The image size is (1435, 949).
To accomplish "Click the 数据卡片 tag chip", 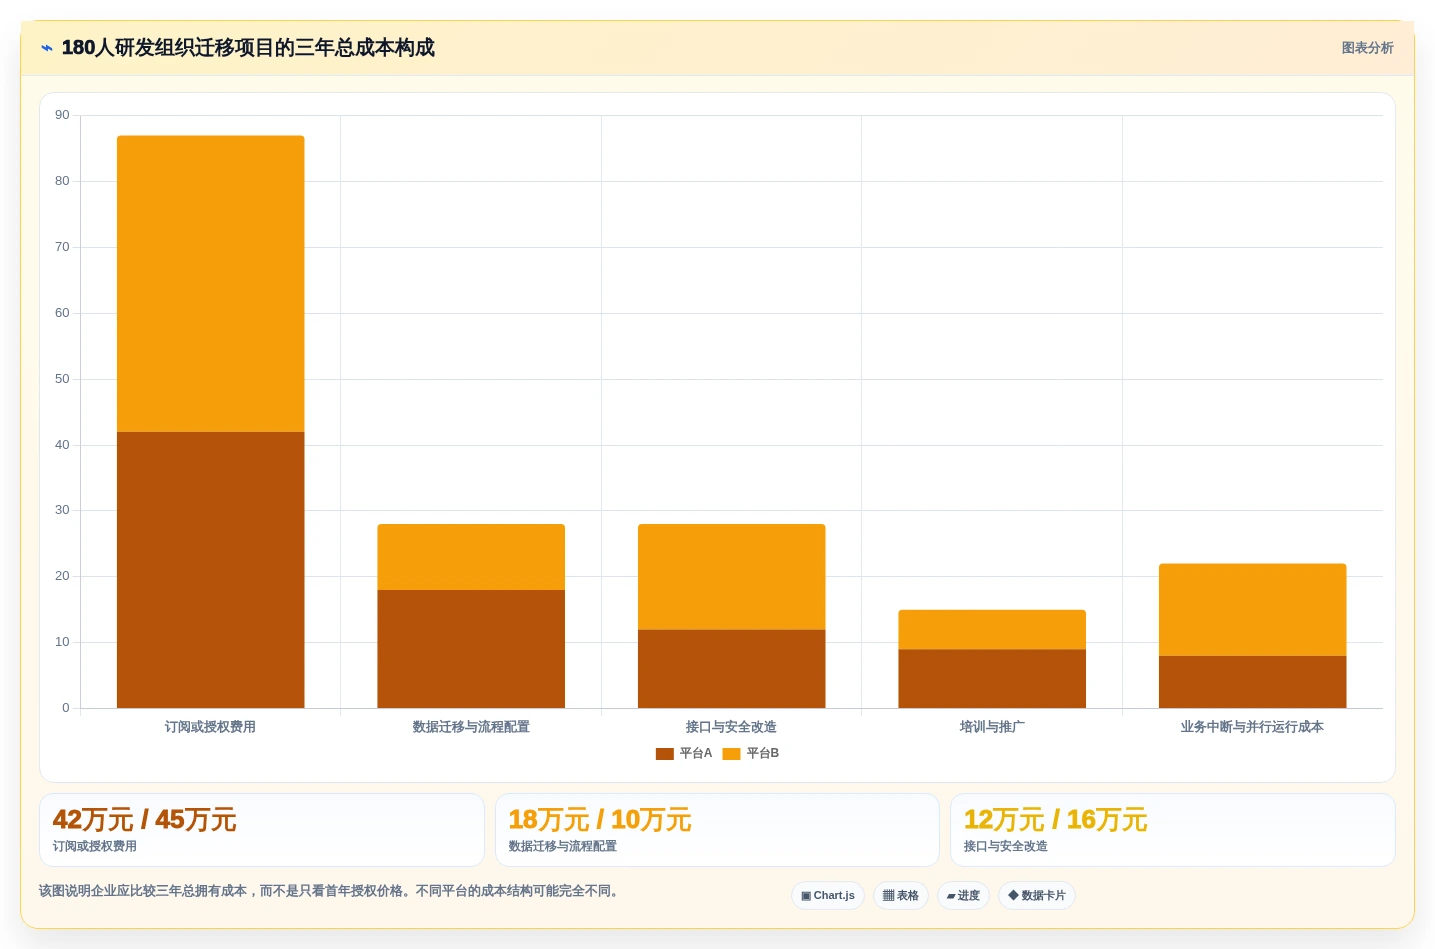I will pyautogui.click(x=1037, y=896).
